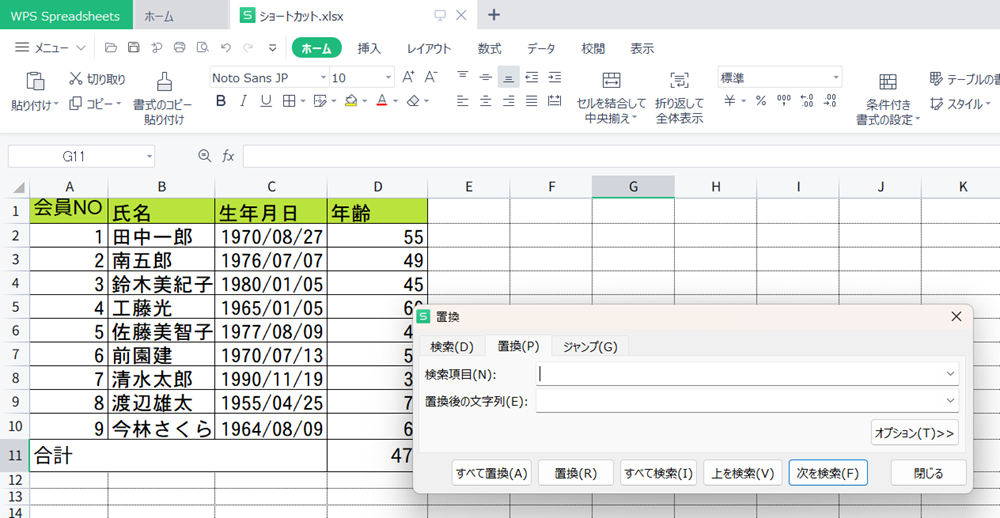Click decrease indent icon

pyautogui.click(x=532, y=77)
